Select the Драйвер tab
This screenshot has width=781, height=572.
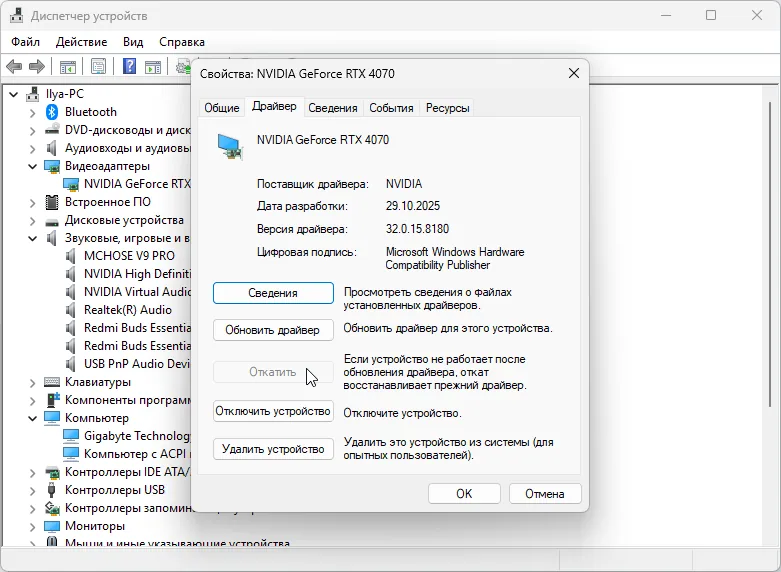[x=274, y=106]
